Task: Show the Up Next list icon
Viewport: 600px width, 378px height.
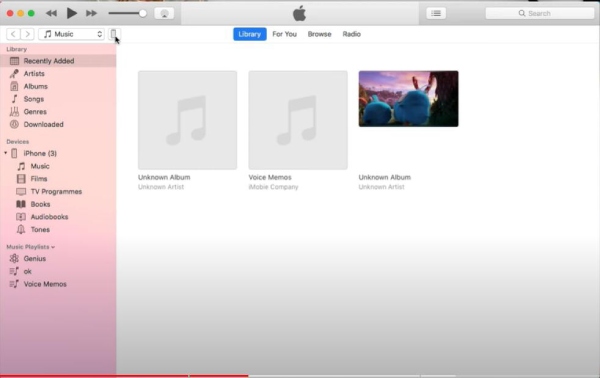Action: click(436, 13)
